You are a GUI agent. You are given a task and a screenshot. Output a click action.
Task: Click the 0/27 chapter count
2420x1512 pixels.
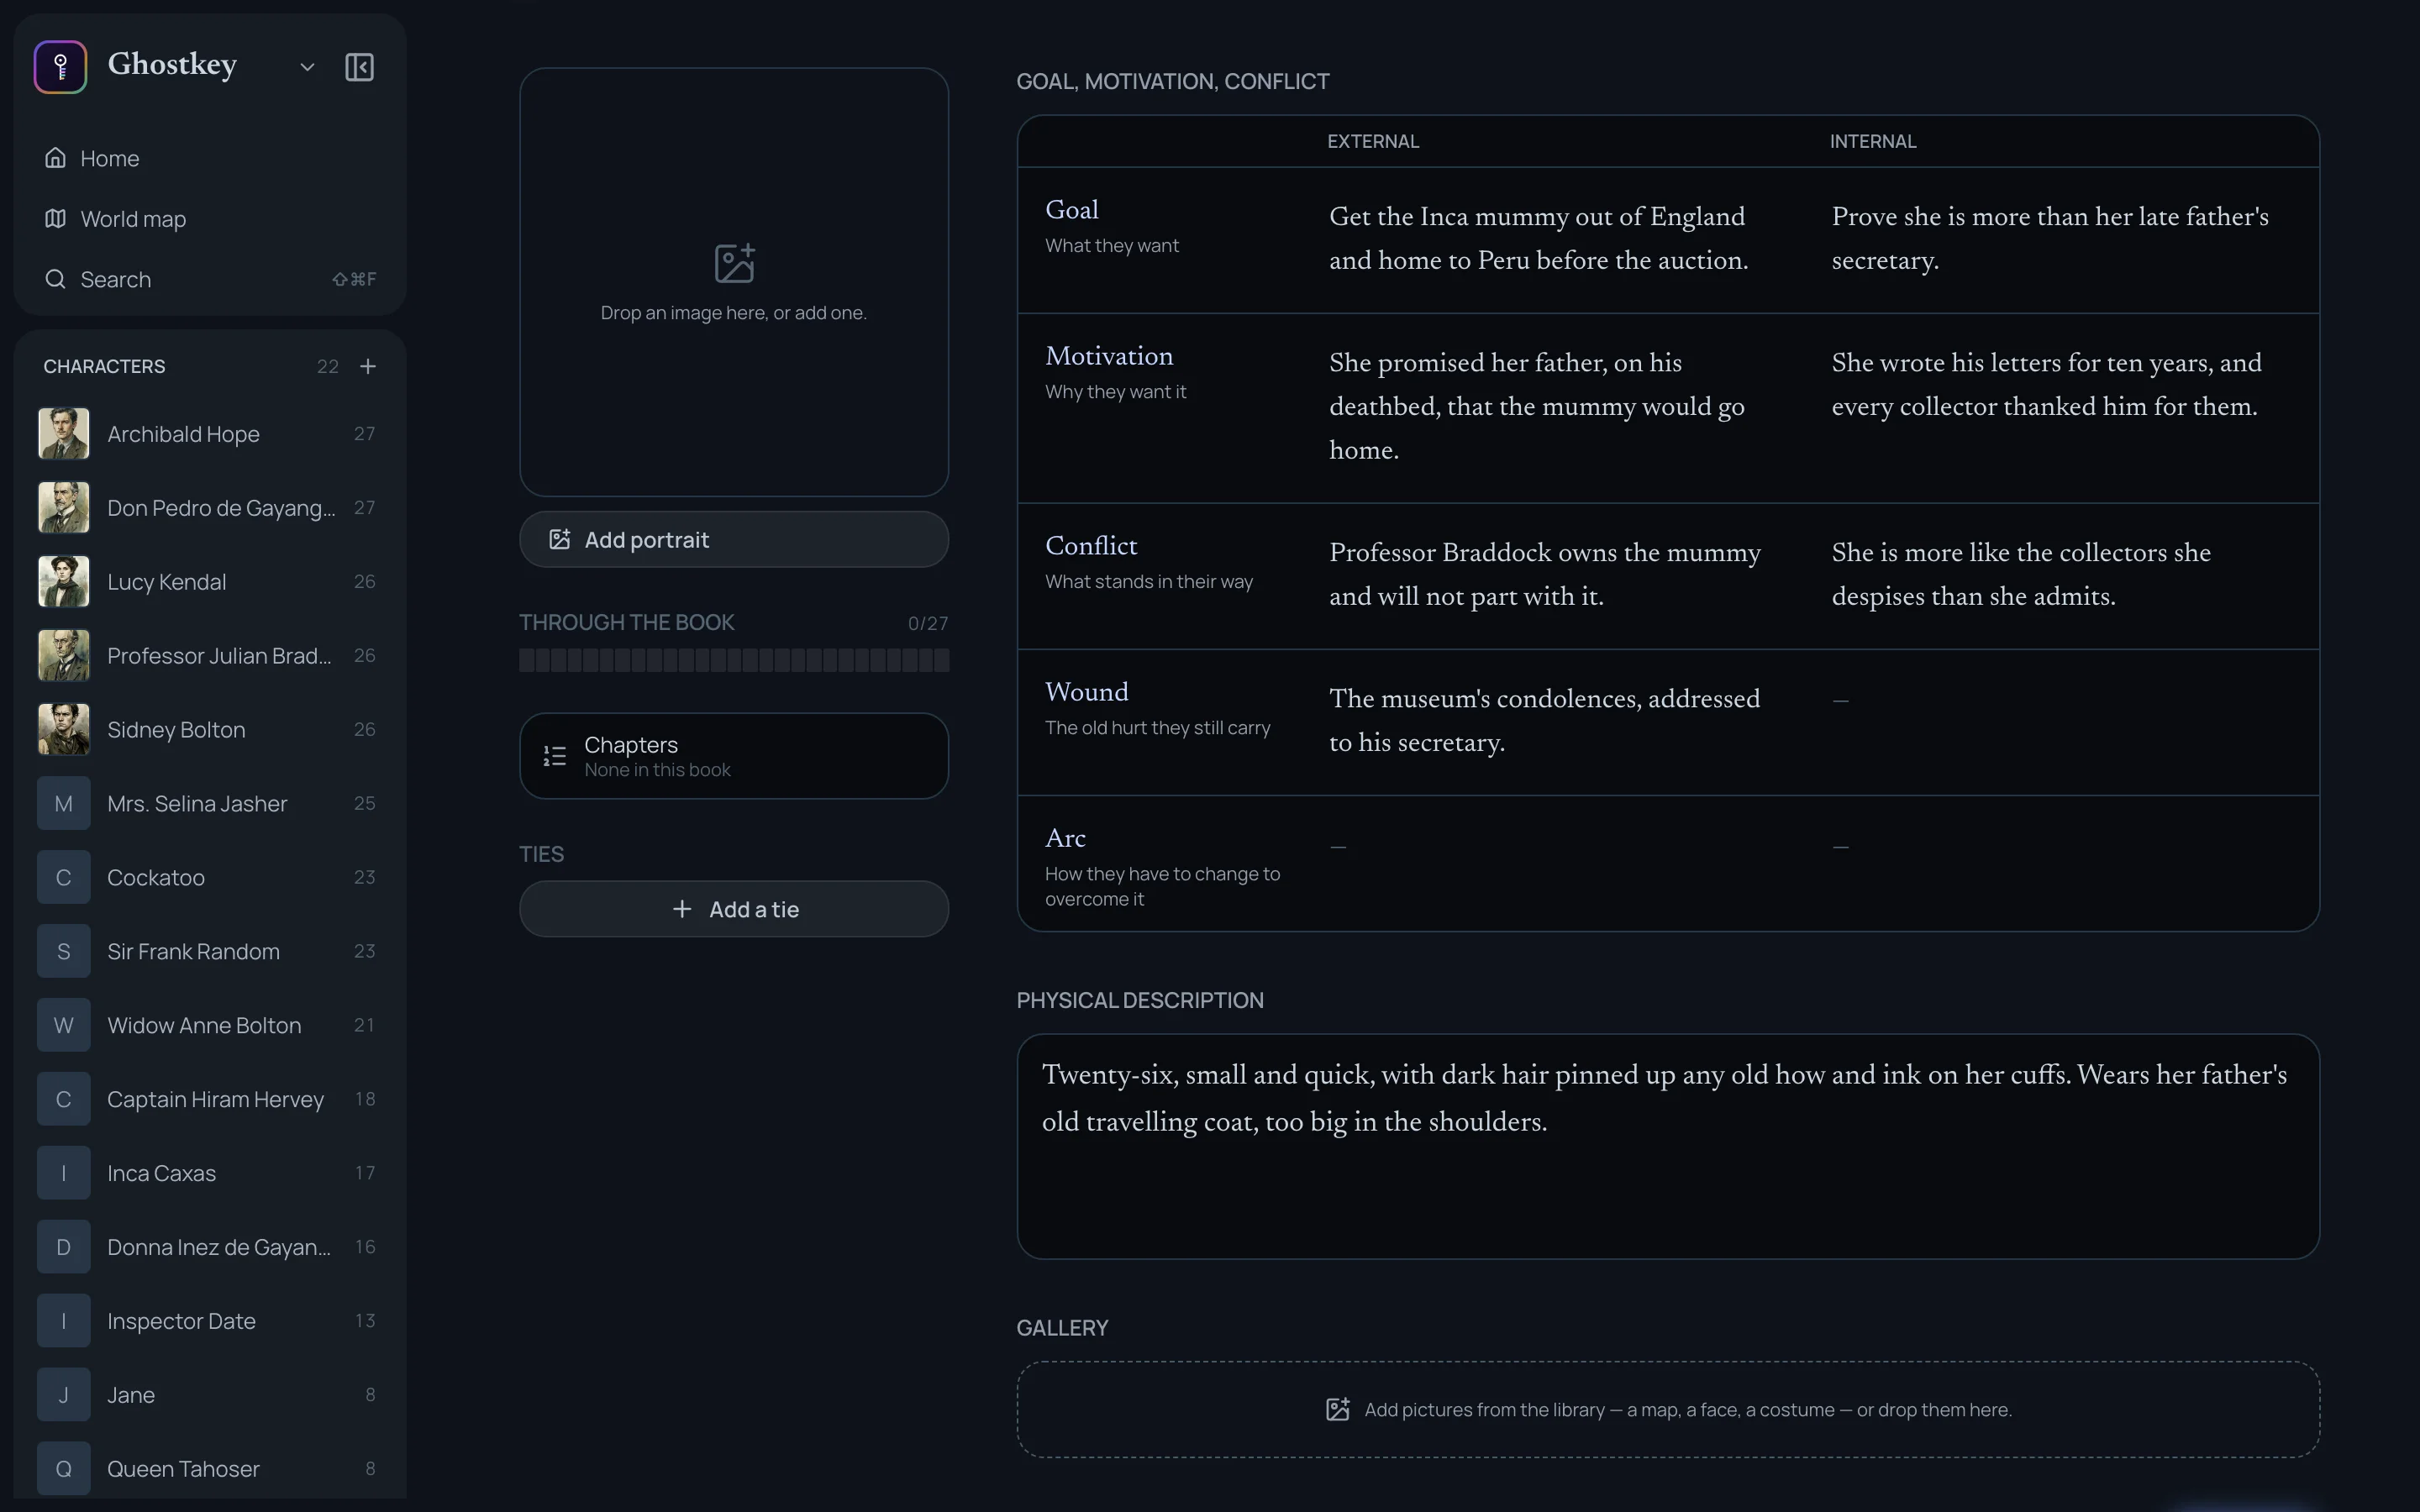click(x=927, y=623)
